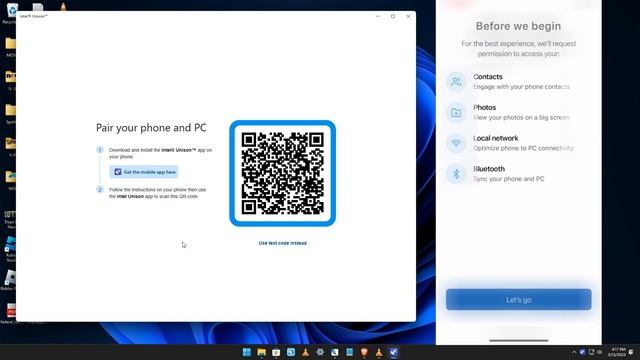
Task: Click View your photos on a big screen text
Action: [521, 117]
